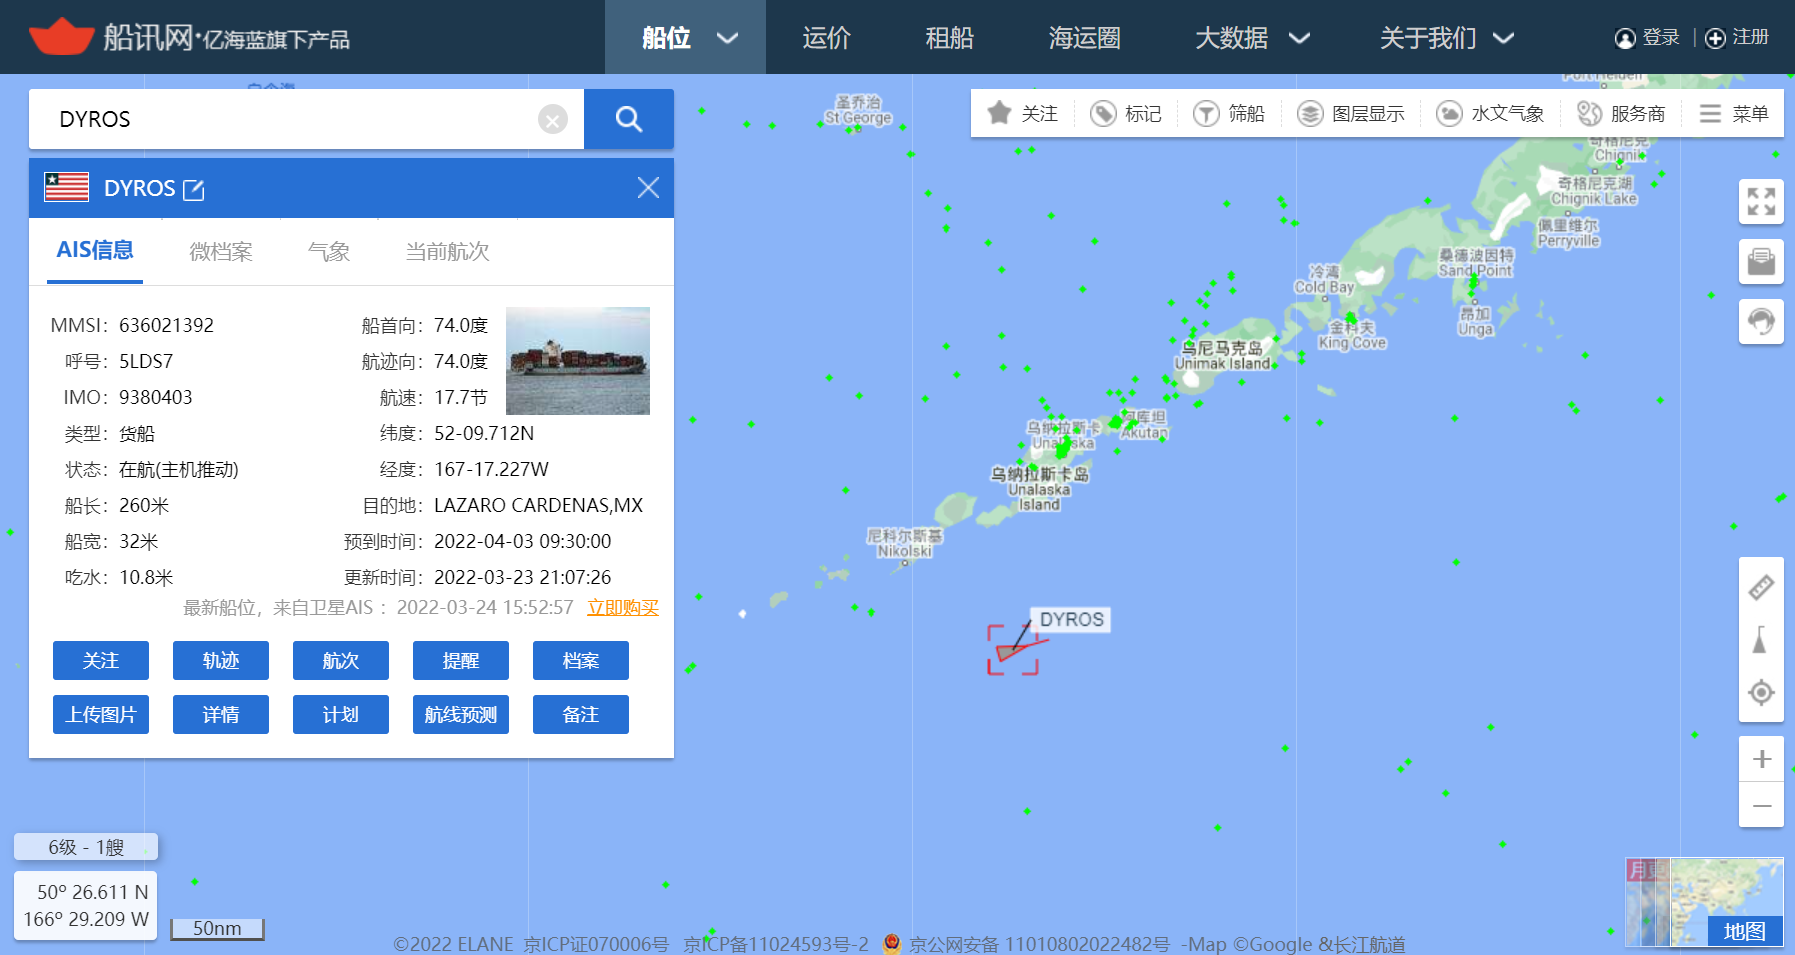This screenshot has height=955, width=1795.
Task: Switch to the 当前航次 tab
Action: click(447, 252)
